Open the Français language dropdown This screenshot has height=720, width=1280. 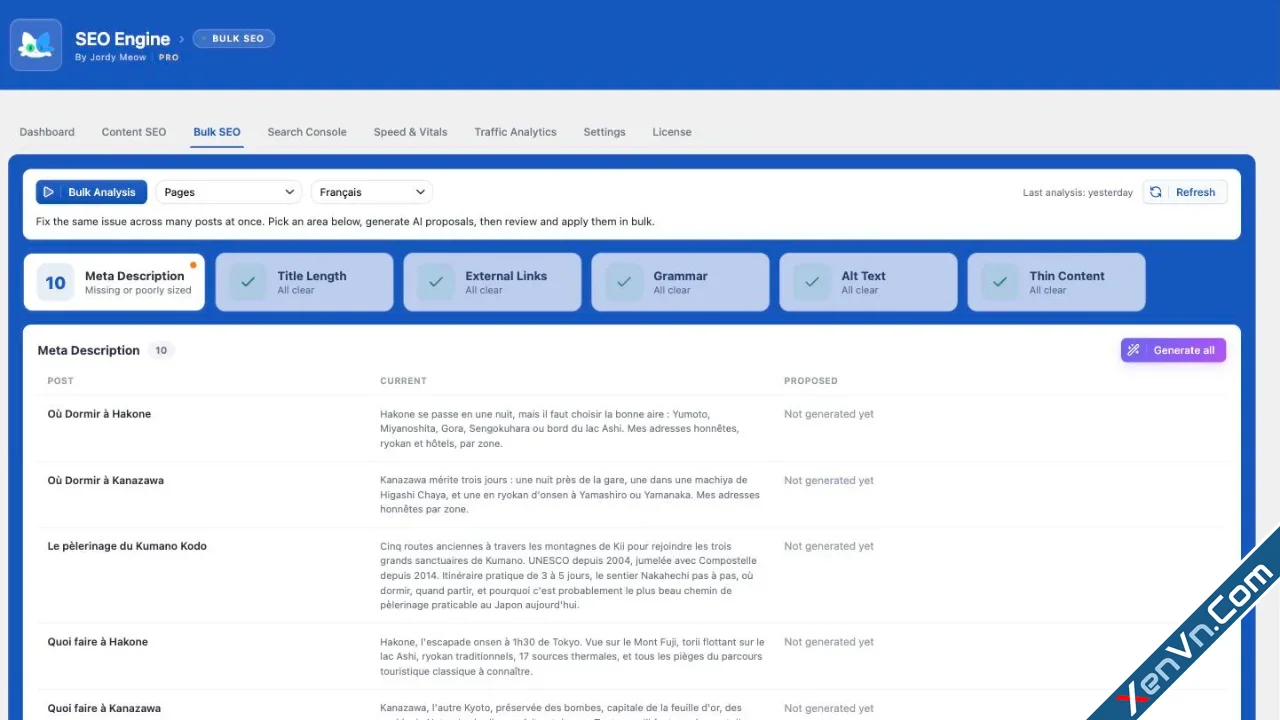click(371, 192)
